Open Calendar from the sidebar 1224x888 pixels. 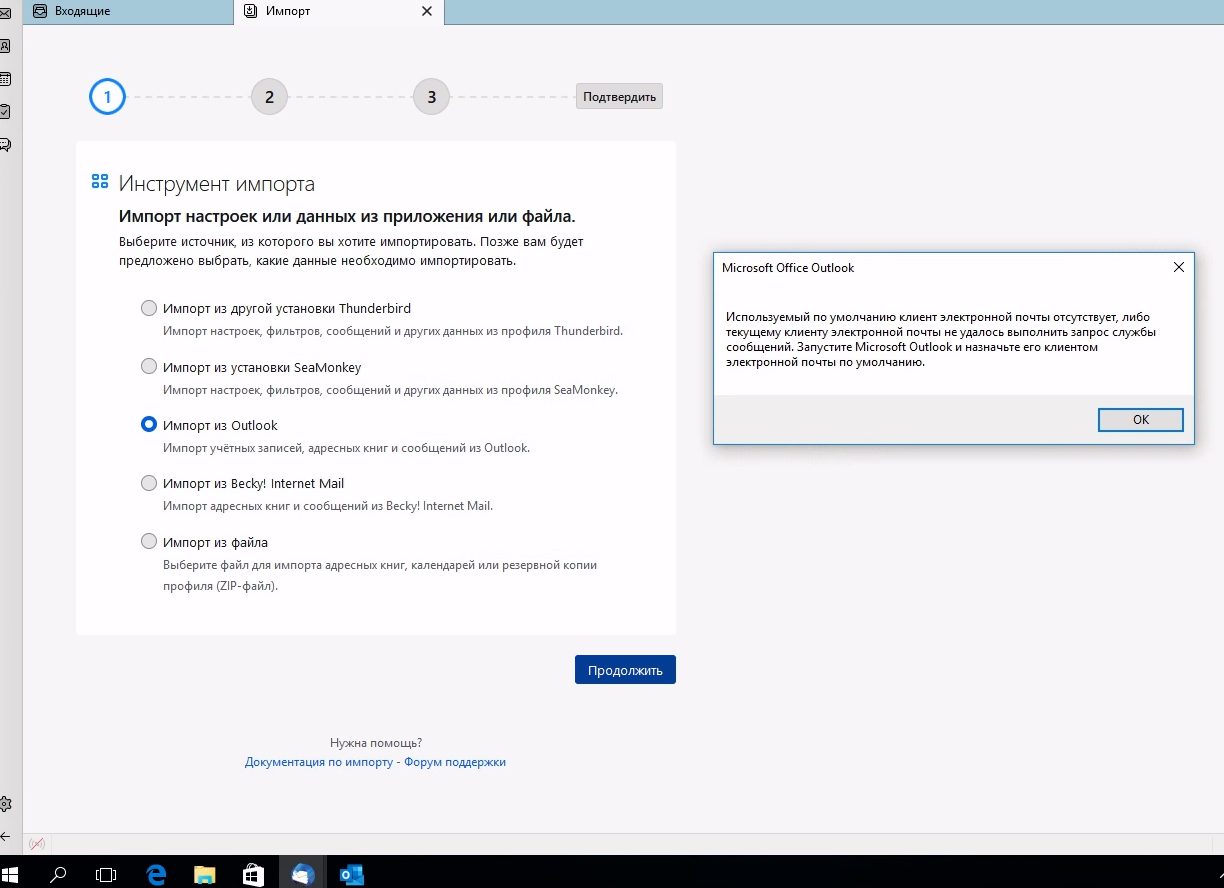pyautogui.click(x=5, y=78)
